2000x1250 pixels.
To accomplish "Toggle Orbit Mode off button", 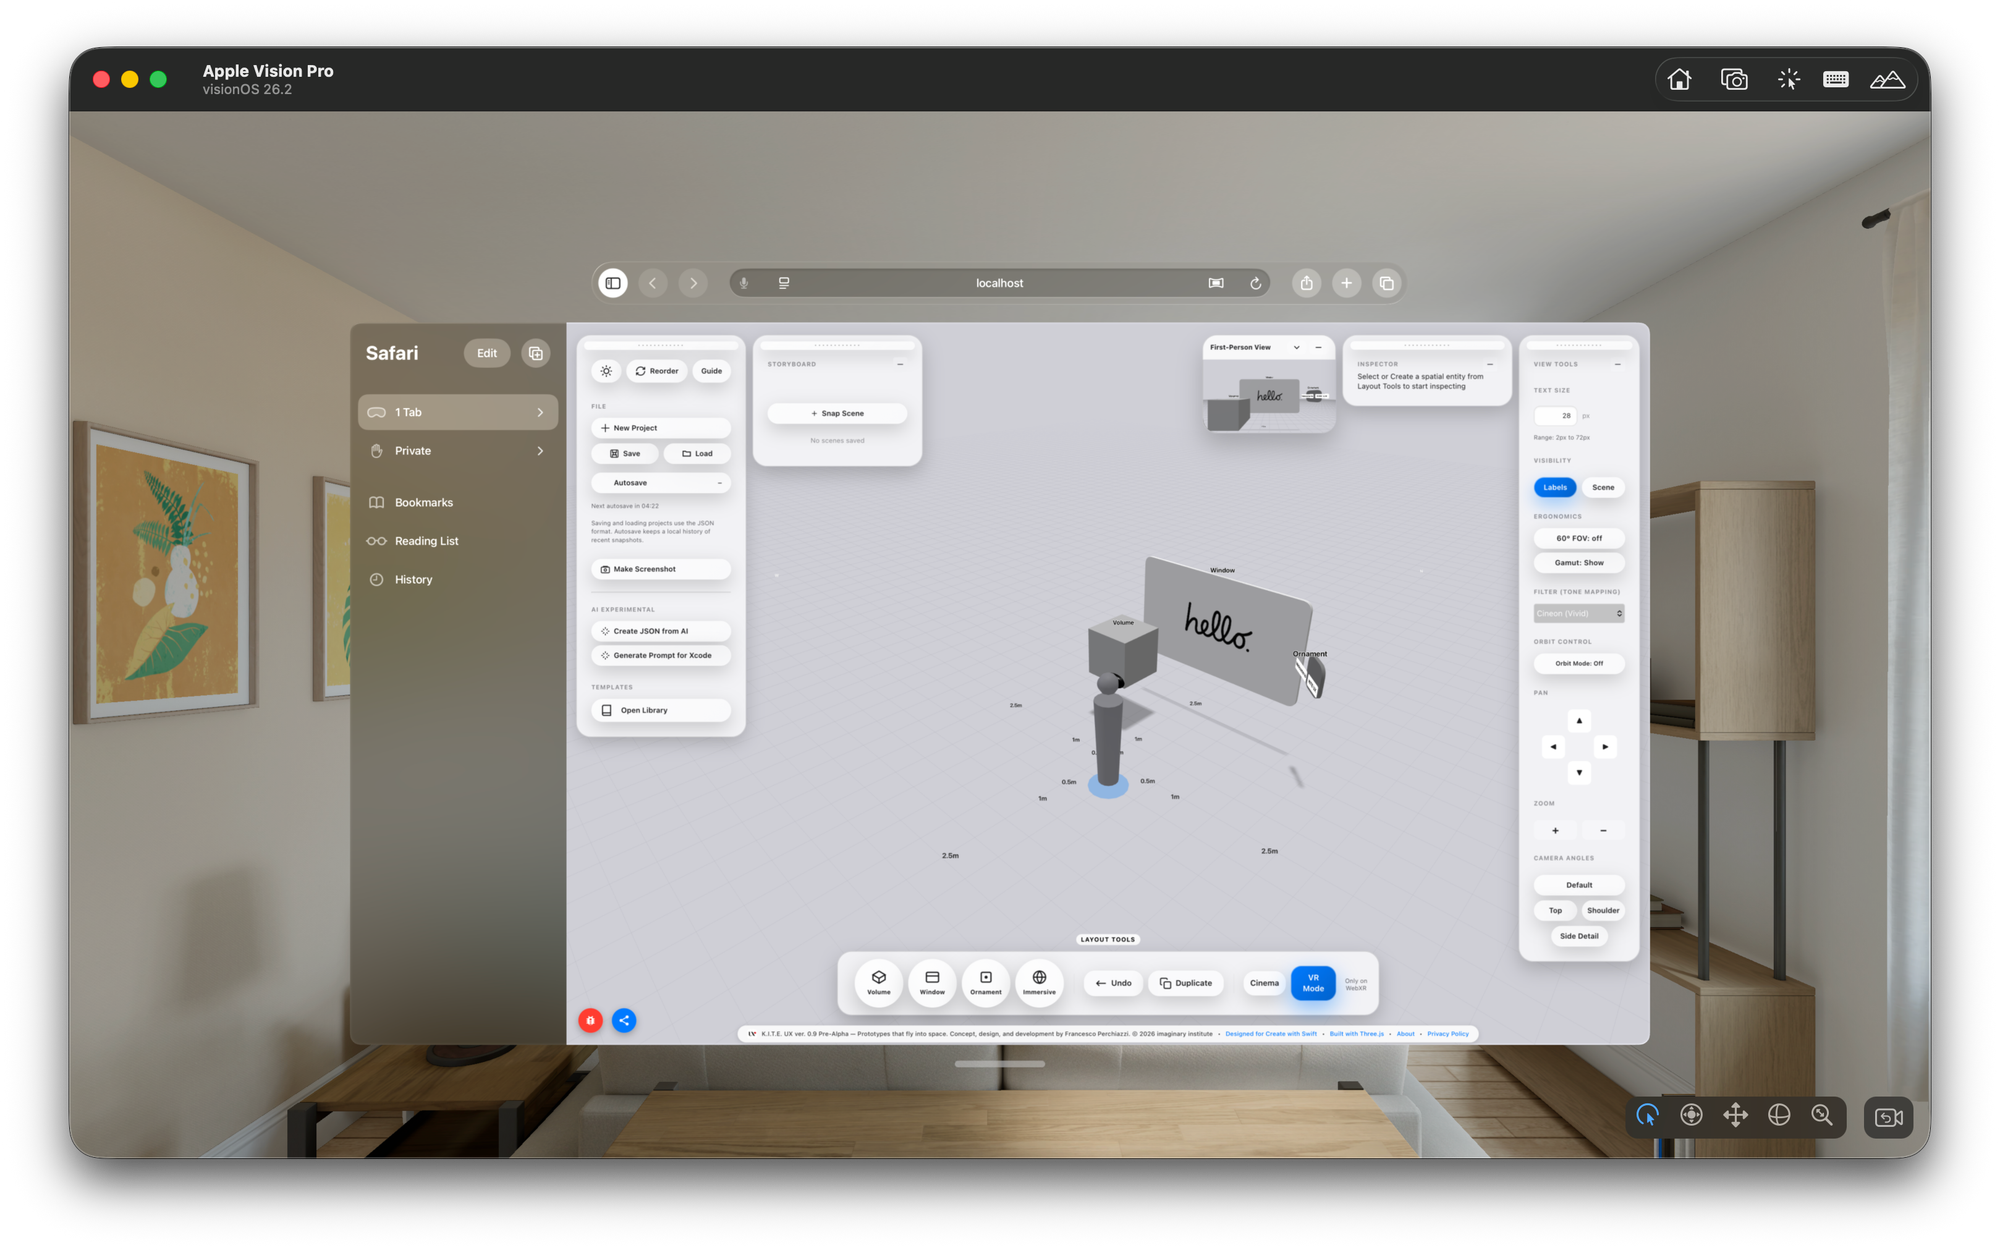I will tap(1578, 663).
